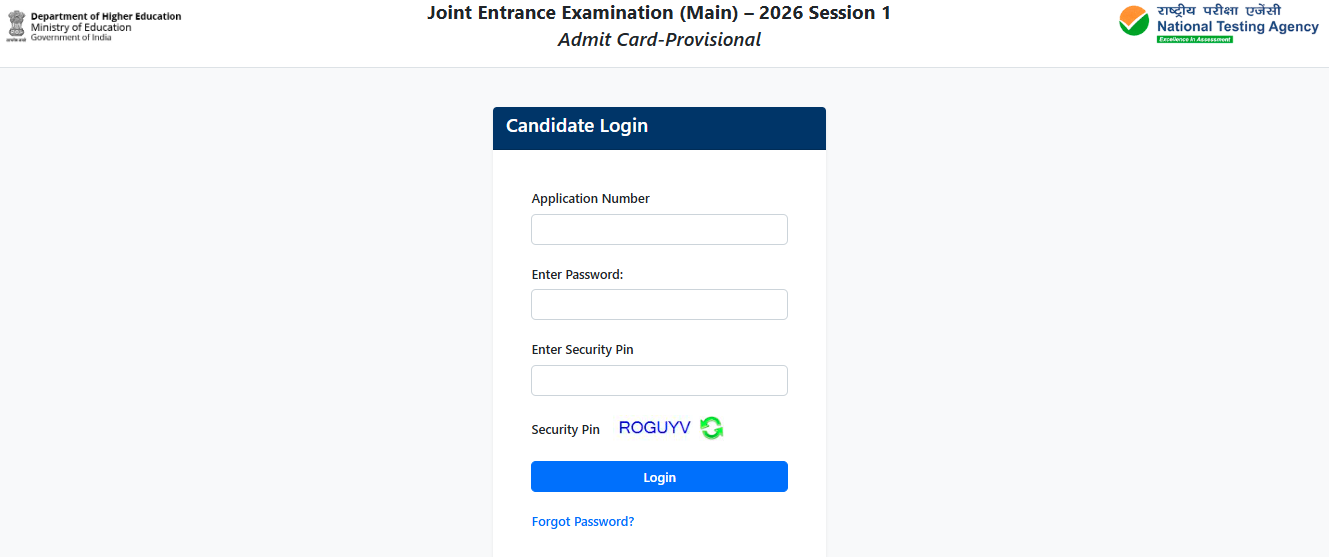Click the Enter Password label

pyautogui.click(x=577, y=275)
